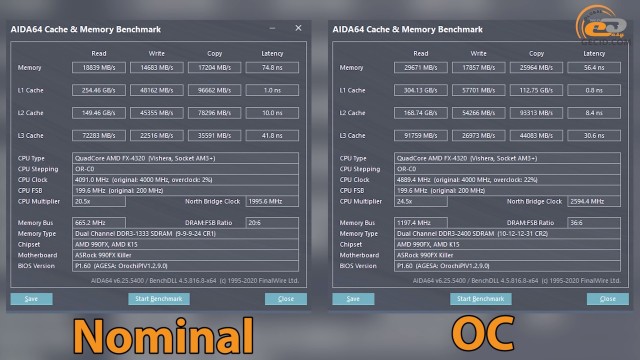The width and height of the screenshot is (640, 360).
Task: Select OC L2 Cache Write 54266 MB/s
Action: pyautogui.click(x=478, y=113)
